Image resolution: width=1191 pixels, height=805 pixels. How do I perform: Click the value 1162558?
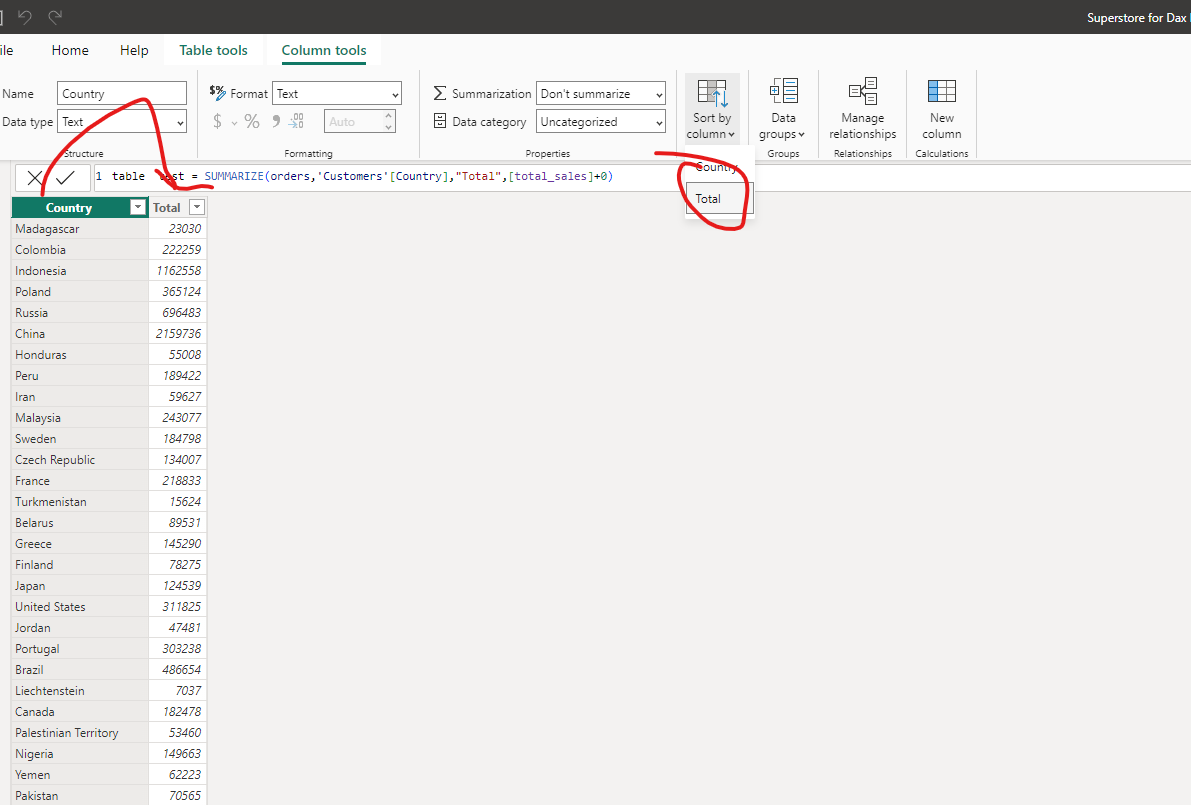pos(178,270)
